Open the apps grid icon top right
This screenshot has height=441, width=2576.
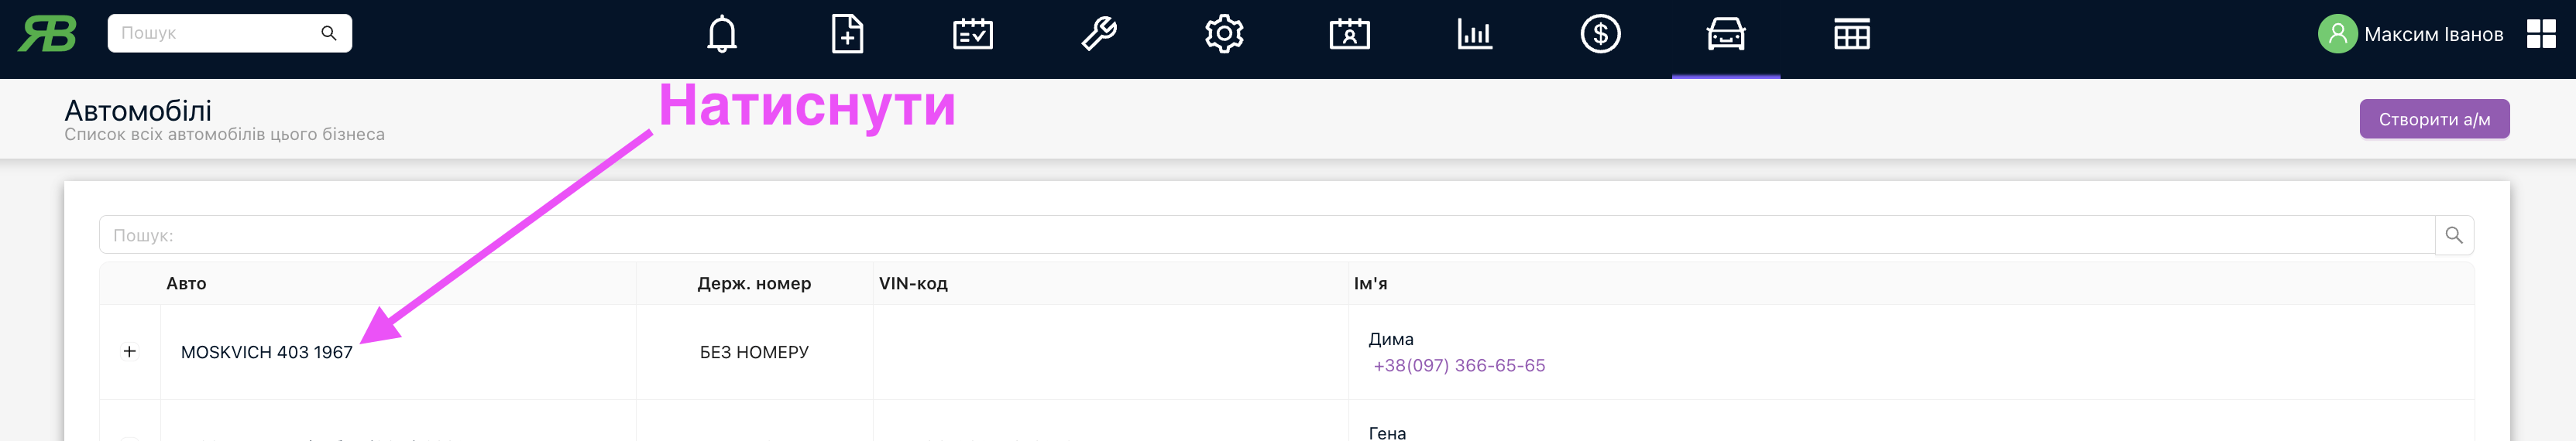pos(2540,34)
